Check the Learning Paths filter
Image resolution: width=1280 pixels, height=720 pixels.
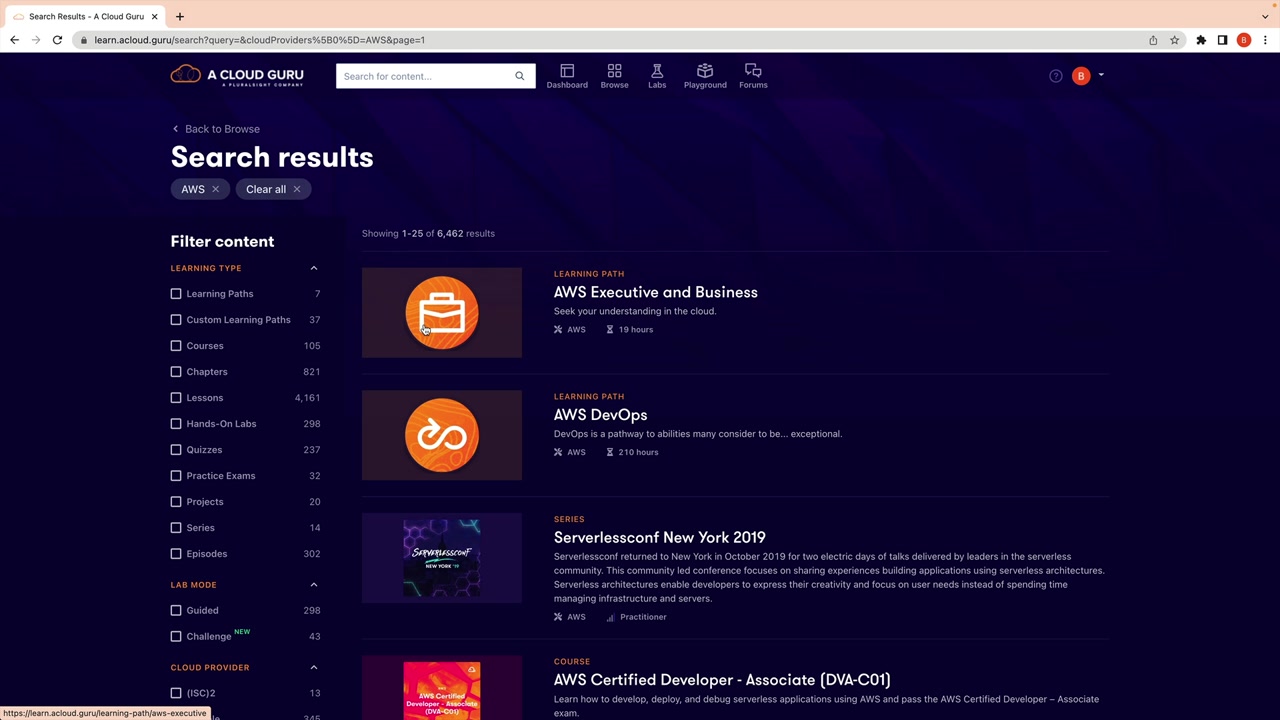176,294
